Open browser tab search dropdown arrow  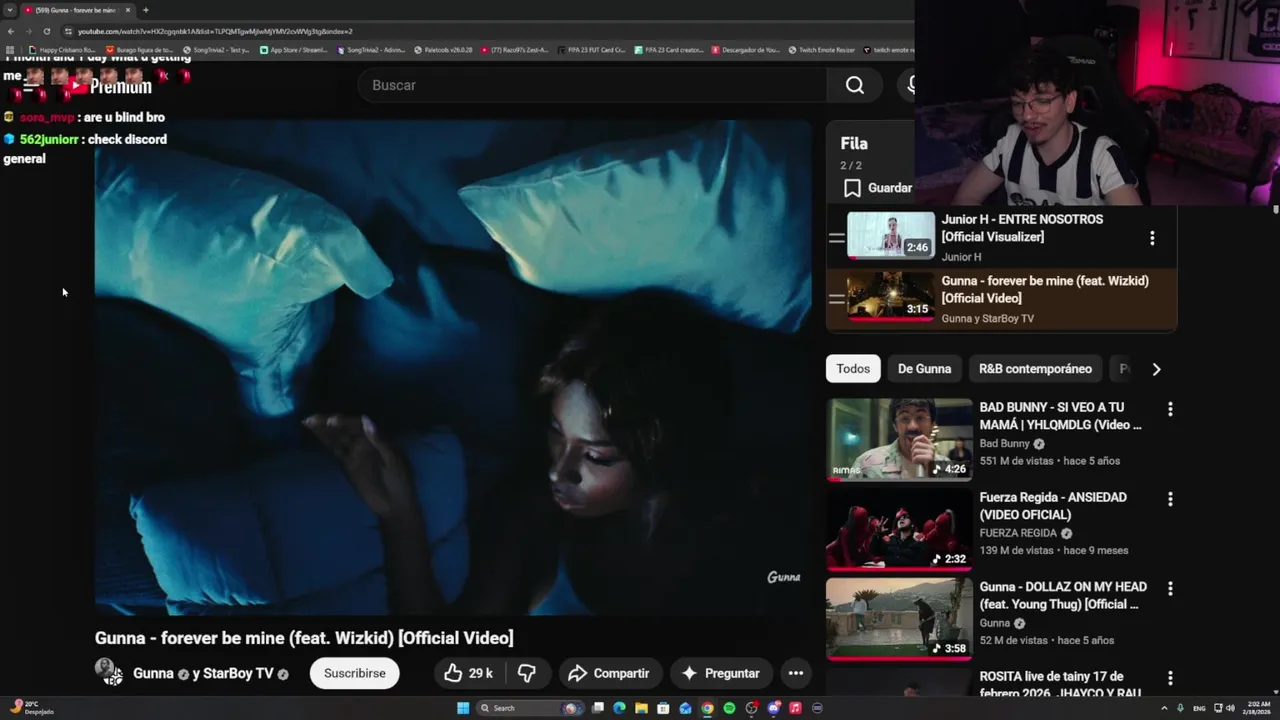(x=10, y=10)
